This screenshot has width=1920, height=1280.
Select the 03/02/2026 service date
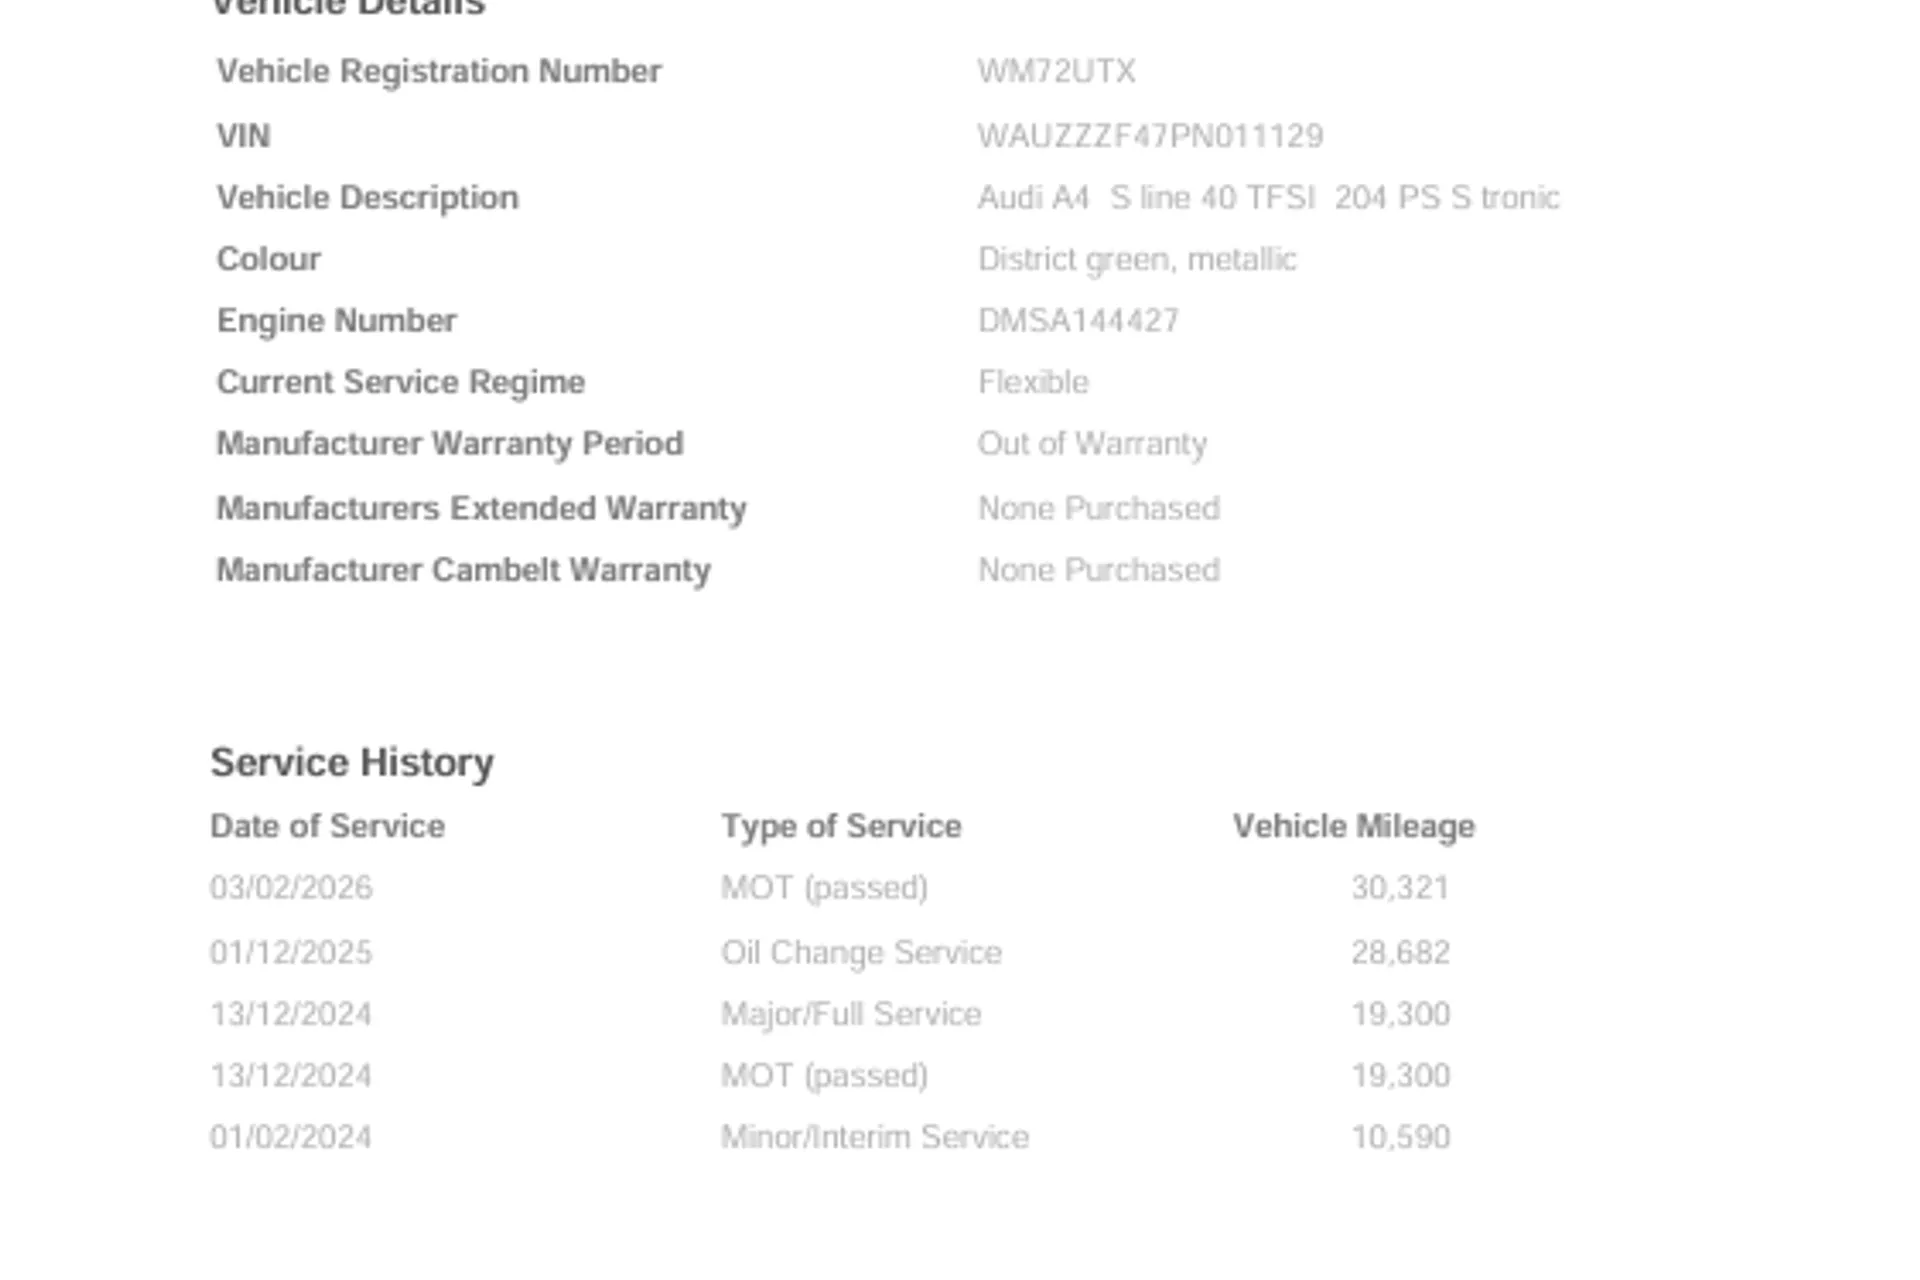[x=291, y=888]
